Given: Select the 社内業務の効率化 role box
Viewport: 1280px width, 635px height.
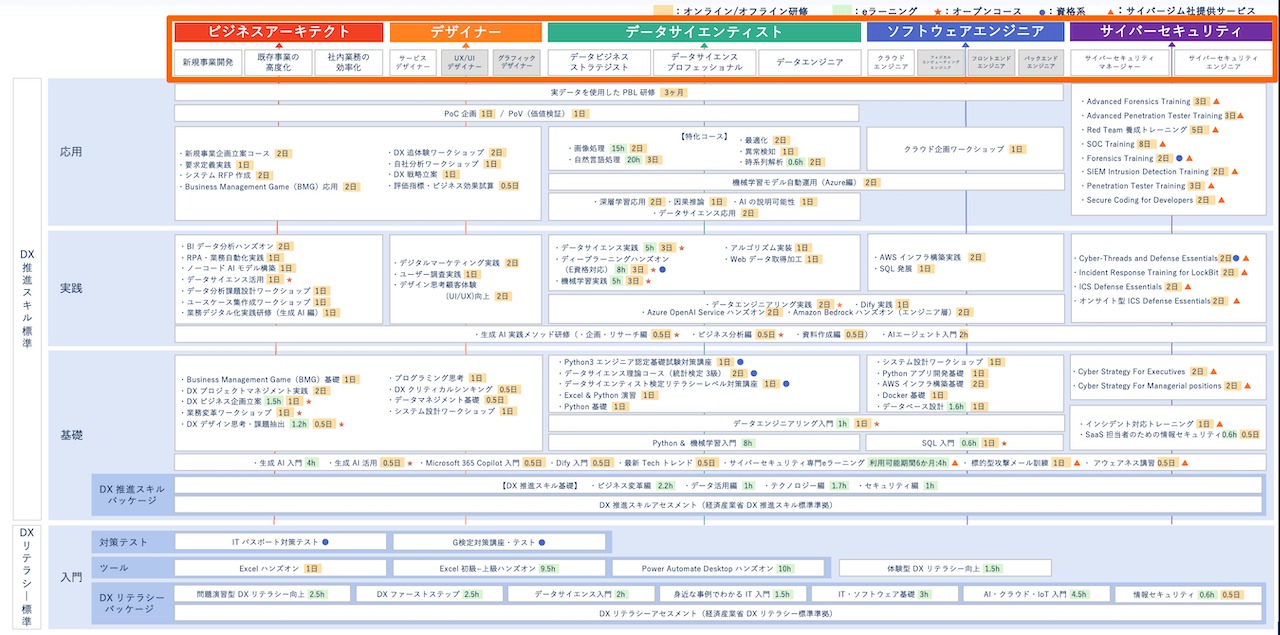Looking at the screenshot, I should point(348,63).
